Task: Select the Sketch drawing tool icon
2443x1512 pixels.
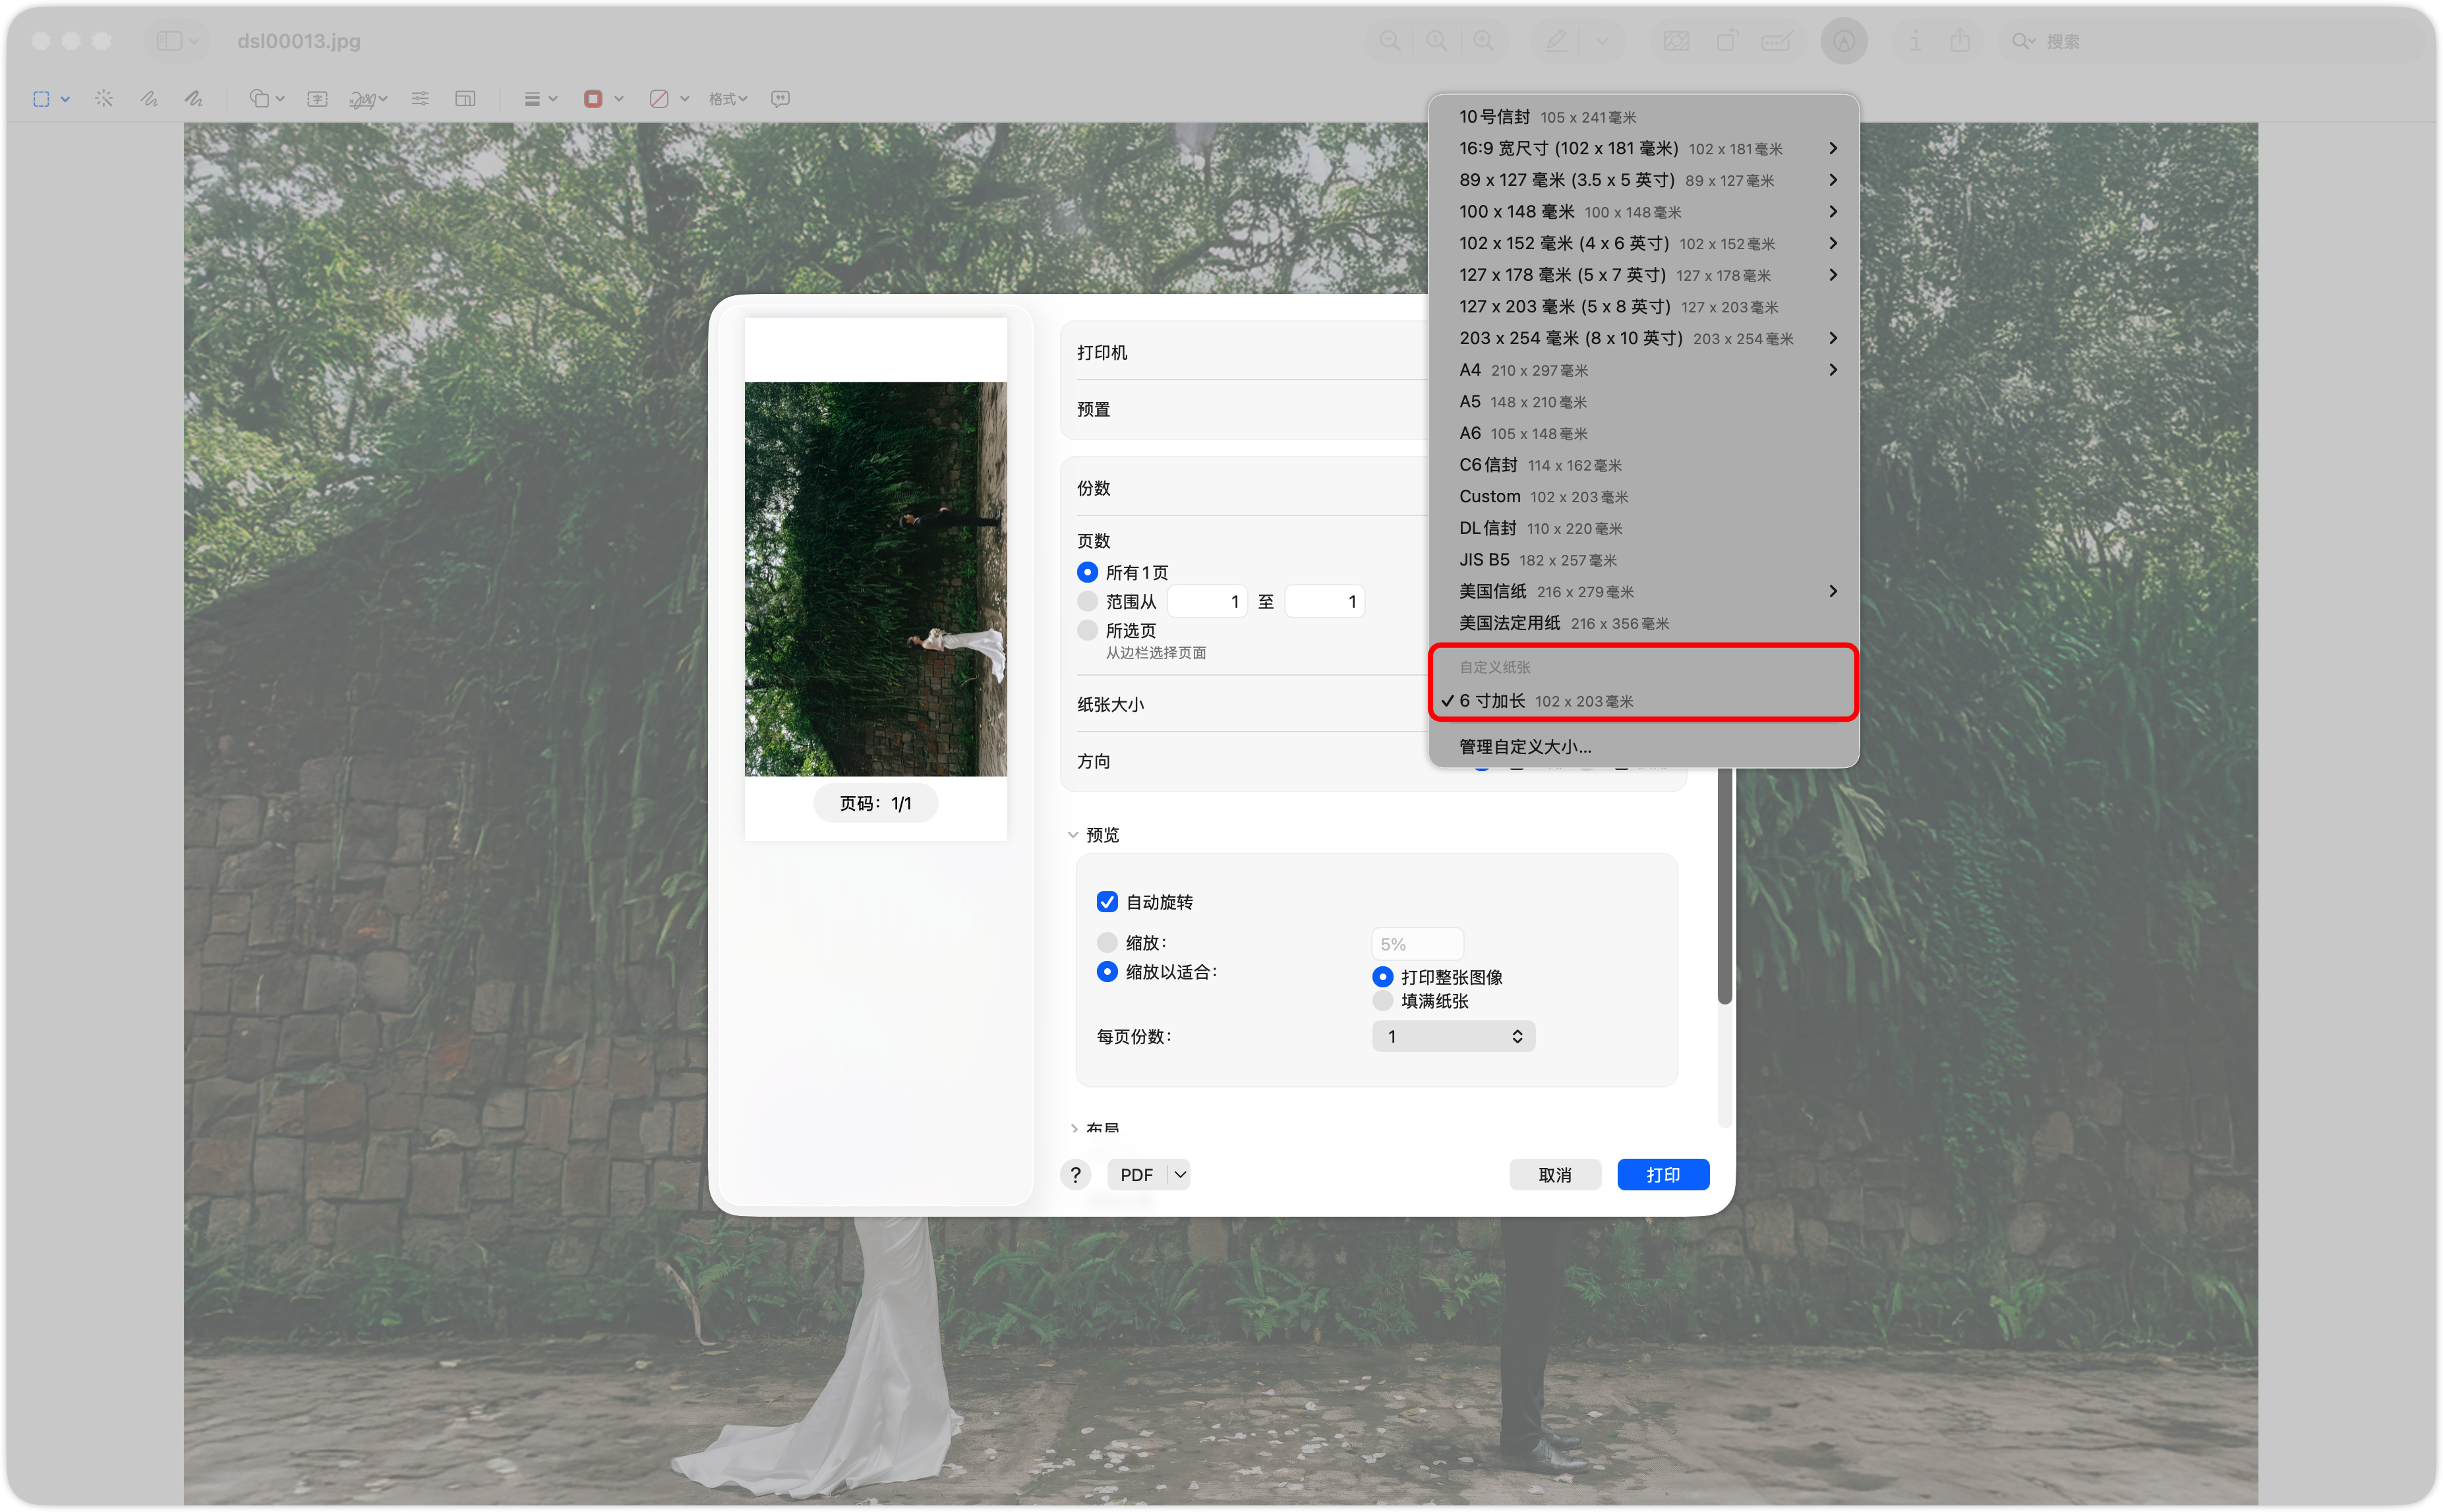Action: coord(149,99)
